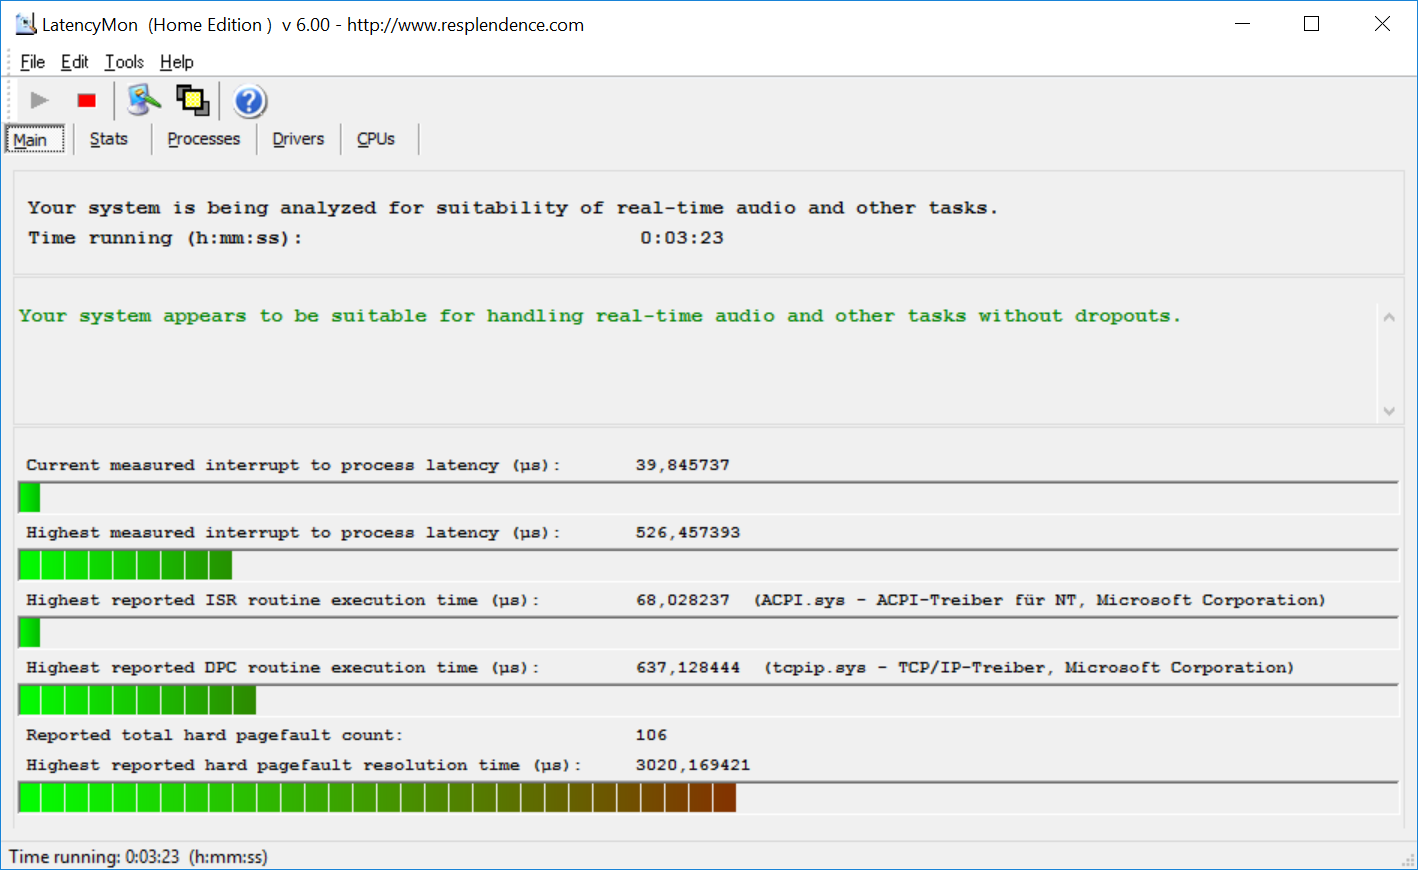Select the green suitability status message
The width and height of the screenshot is (1418, 870).
(x=599, y=316)
